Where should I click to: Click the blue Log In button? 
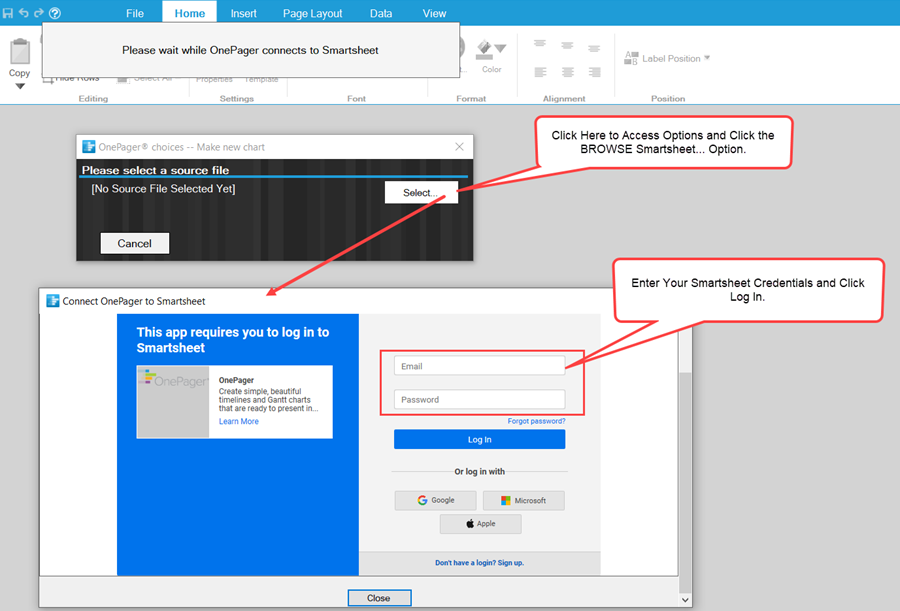point(479,439)
